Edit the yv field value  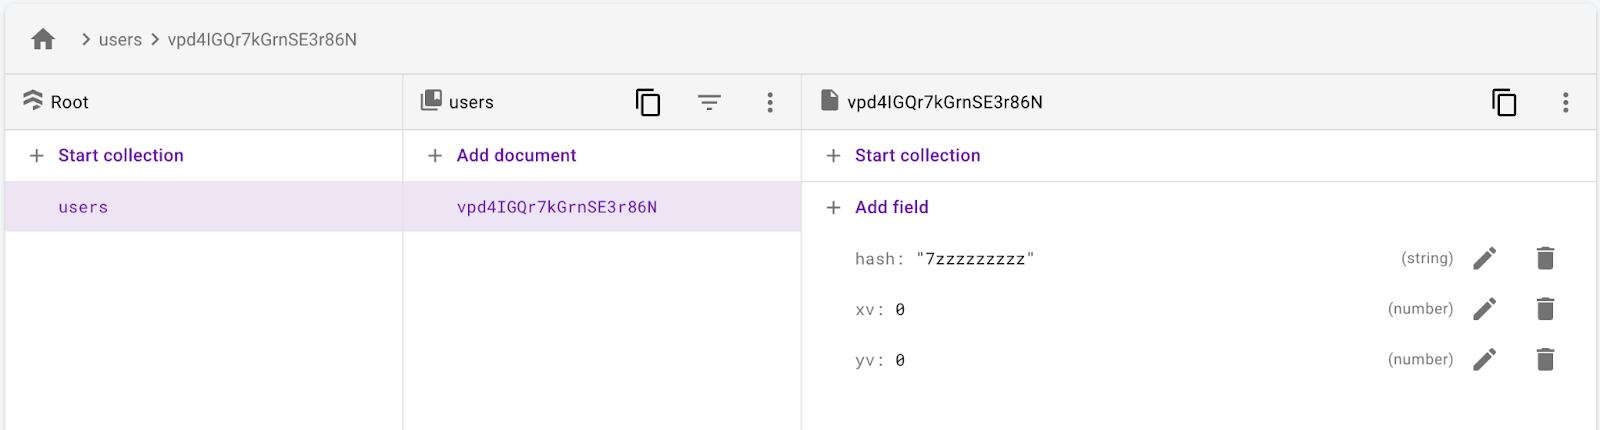point(1485,359)
